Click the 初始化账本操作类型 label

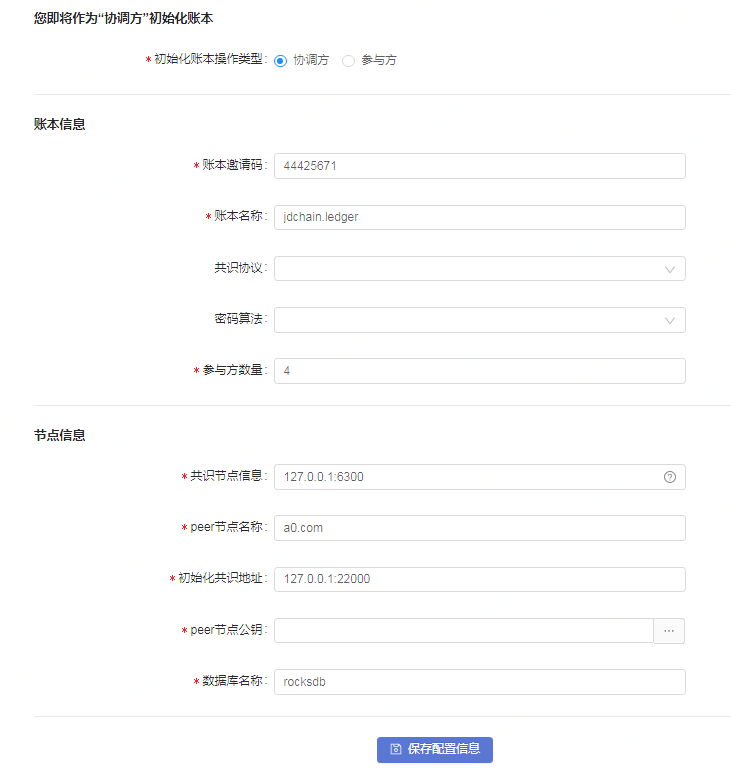(208, 59)
